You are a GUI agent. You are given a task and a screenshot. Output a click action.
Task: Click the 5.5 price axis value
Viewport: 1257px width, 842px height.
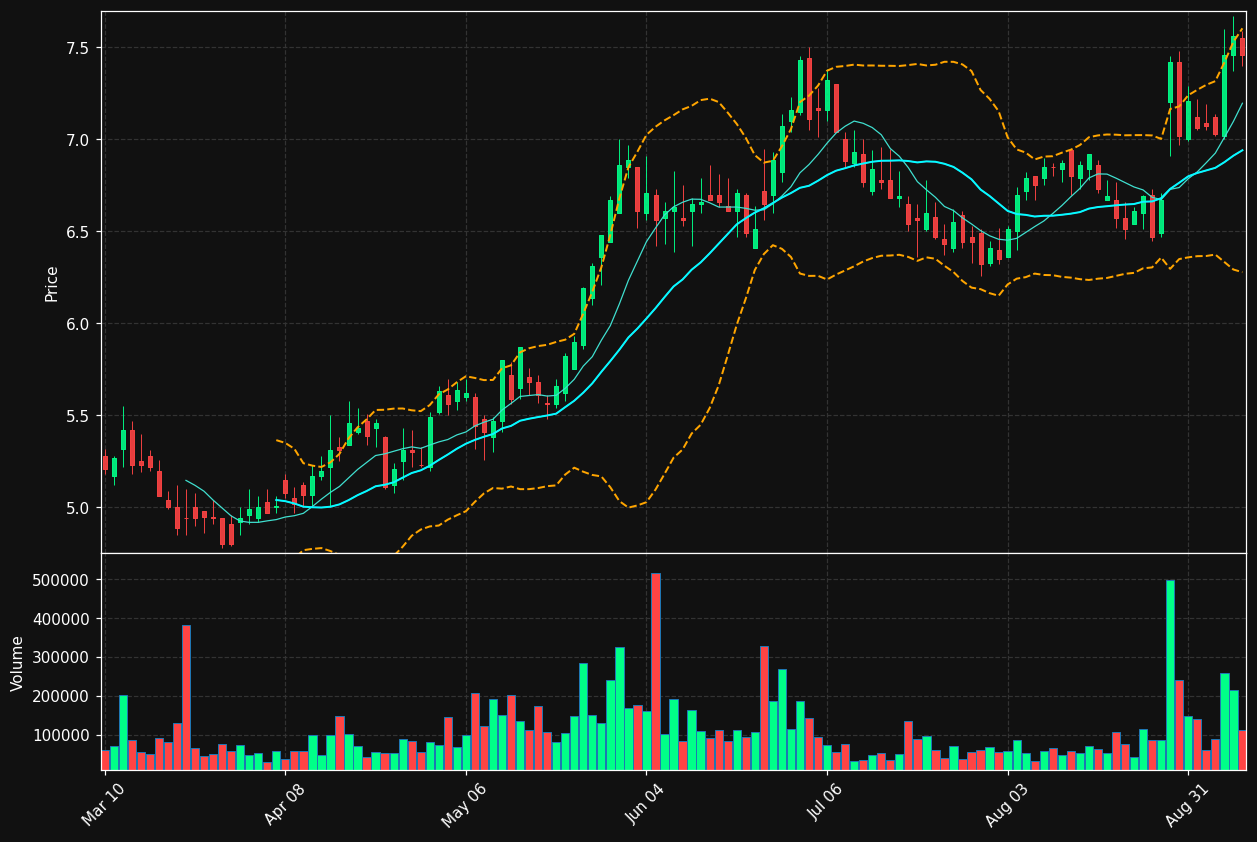coord(77,416)
